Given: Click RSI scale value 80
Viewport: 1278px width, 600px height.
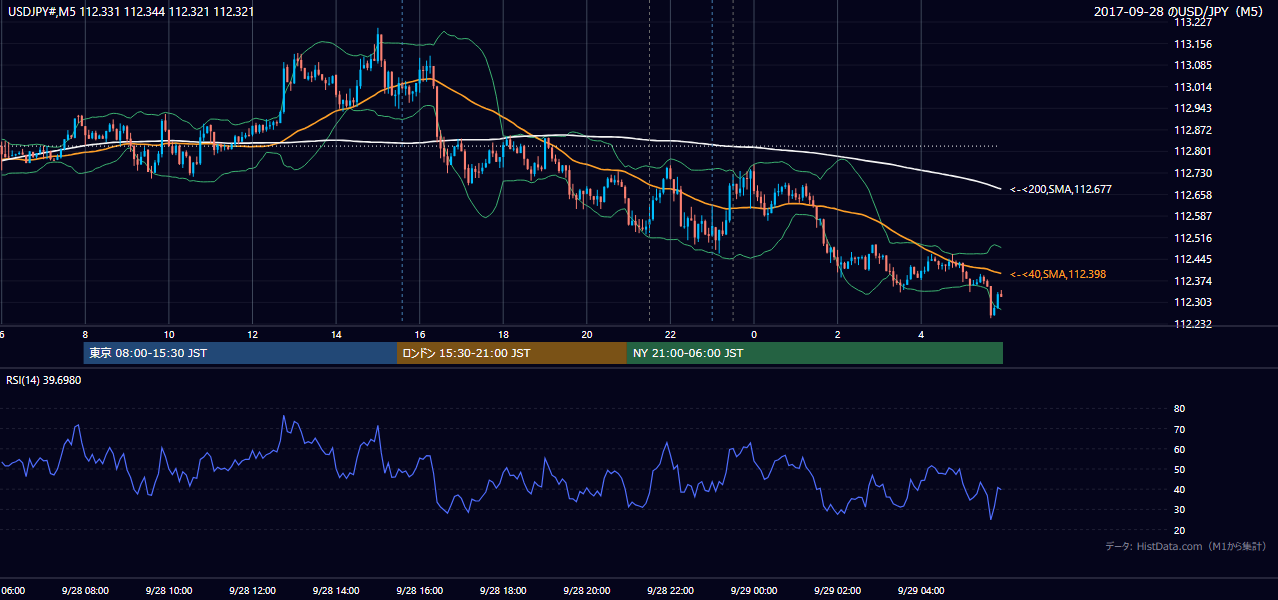Looking at the screenshot, I should 1179,409.
